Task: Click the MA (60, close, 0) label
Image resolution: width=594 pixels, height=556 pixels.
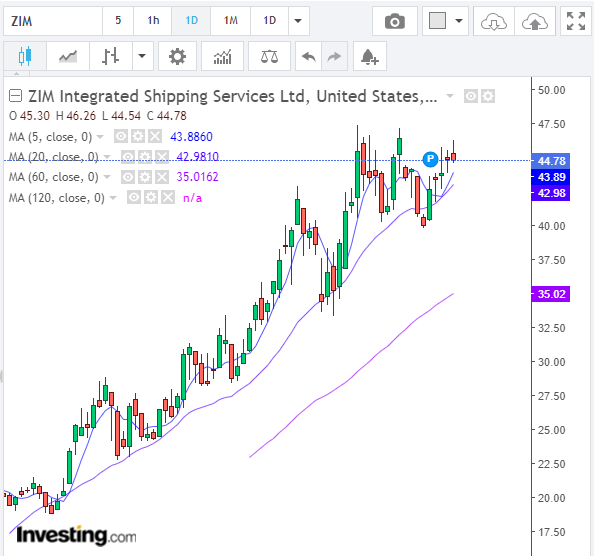Action: [53, 177]
